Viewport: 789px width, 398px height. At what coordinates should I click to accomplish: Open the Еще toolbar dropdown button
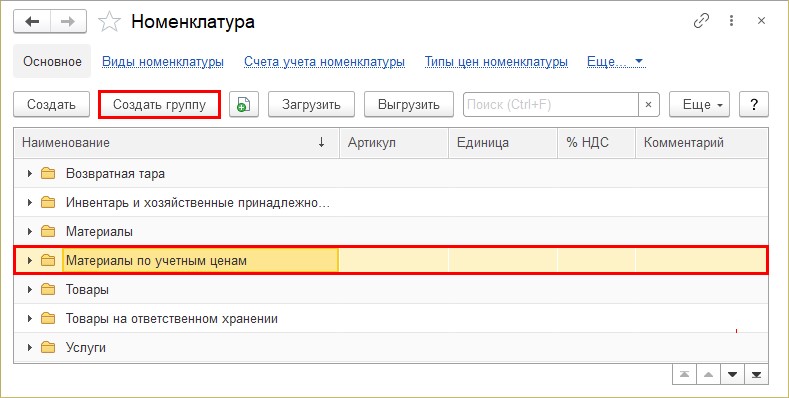[699, 105]
